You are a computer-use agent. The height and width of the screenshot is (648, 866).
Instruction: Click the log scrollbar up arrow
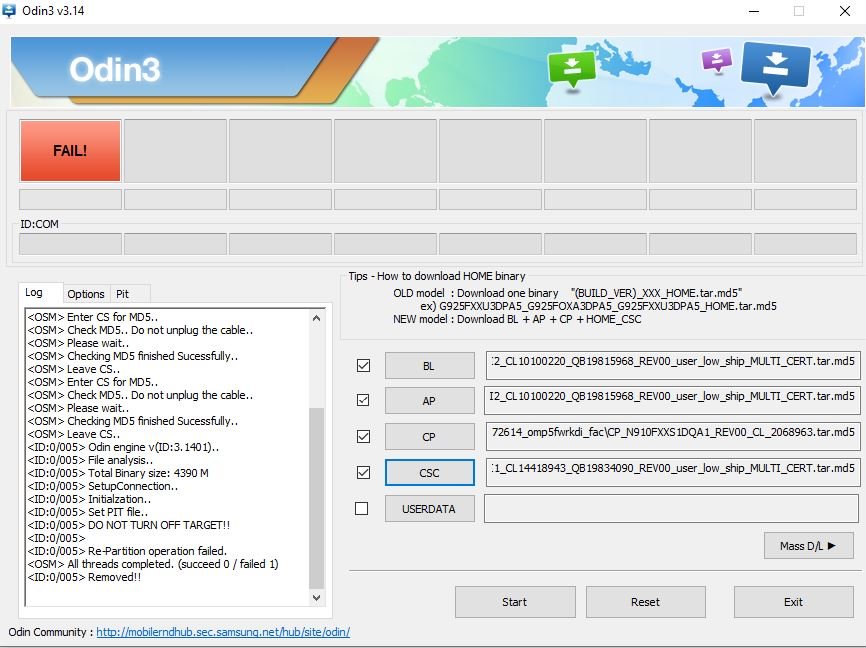(316, 318)
